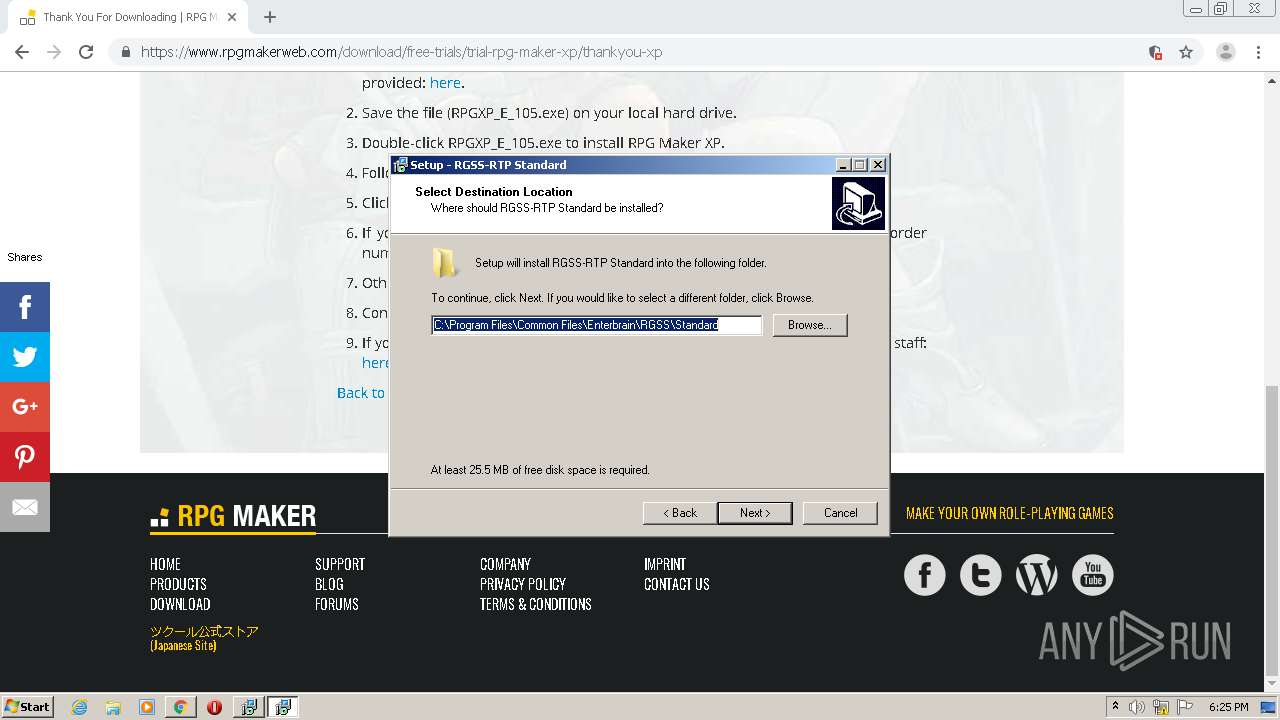This screenshot has height=720, width=1280.
Task: Pin the page with the Pinterest icon
Action: coord(25,457)
